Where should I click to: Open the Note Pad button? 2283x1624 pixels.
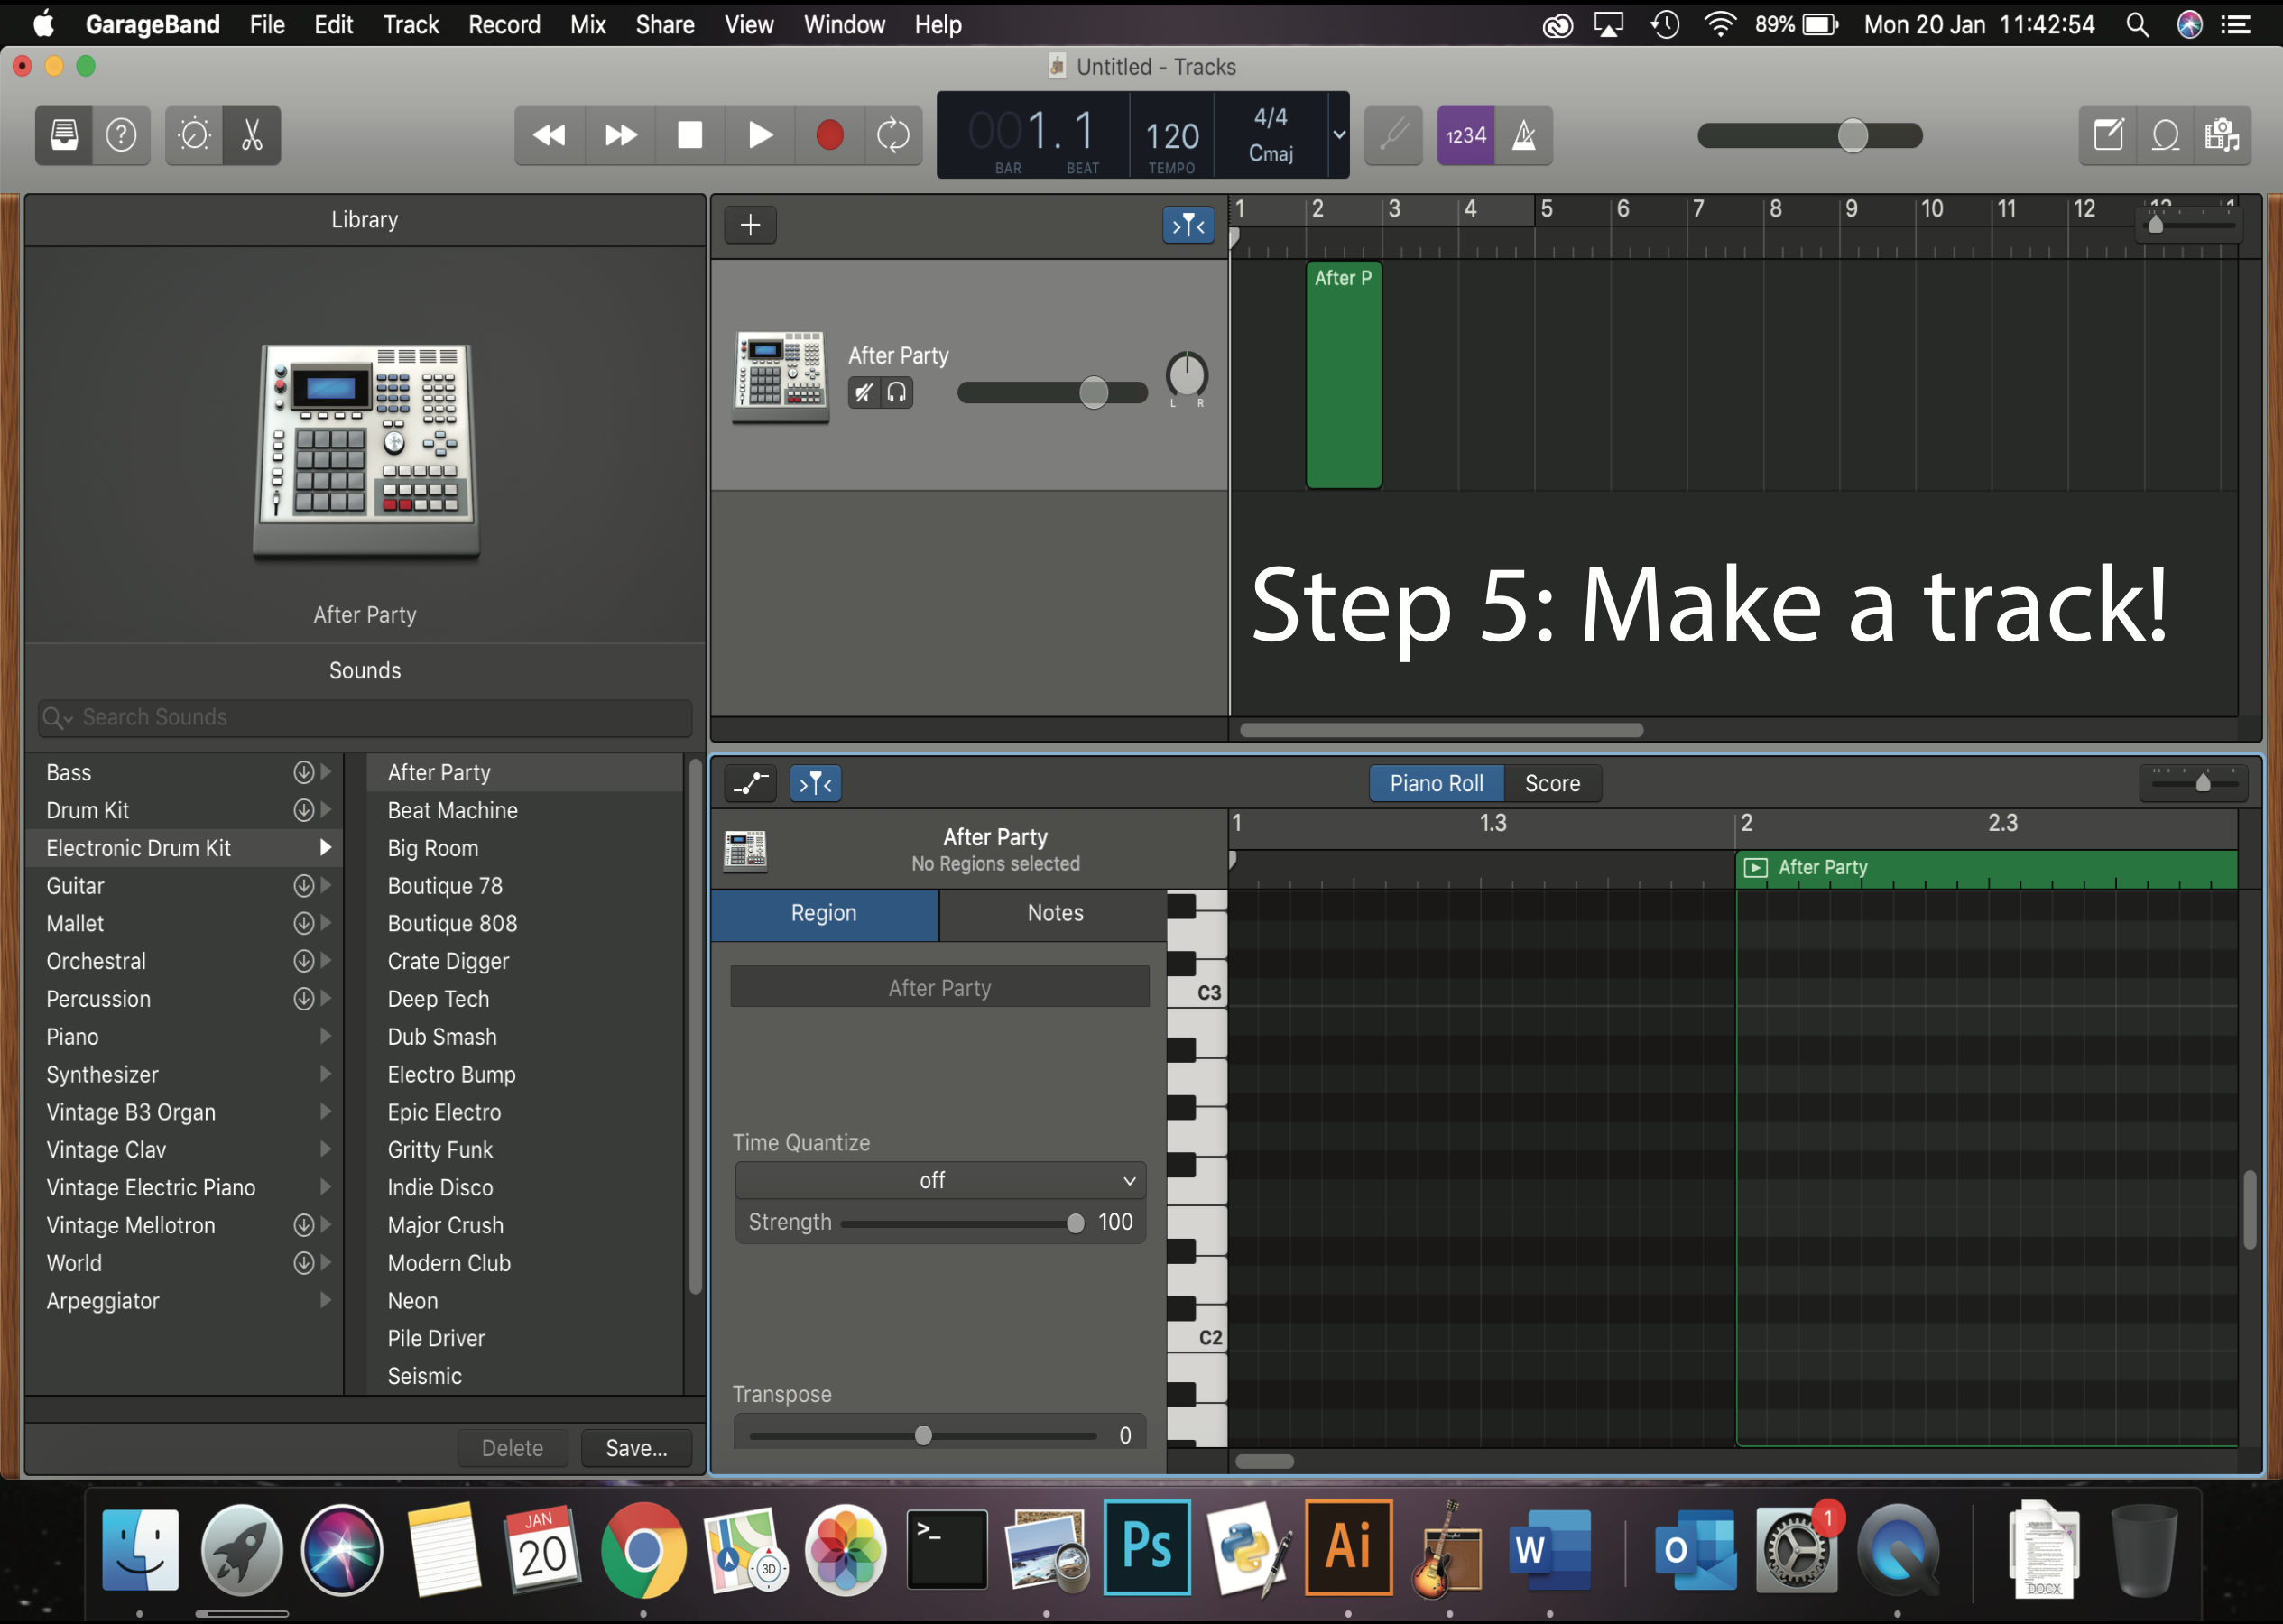pos(2108,135)
